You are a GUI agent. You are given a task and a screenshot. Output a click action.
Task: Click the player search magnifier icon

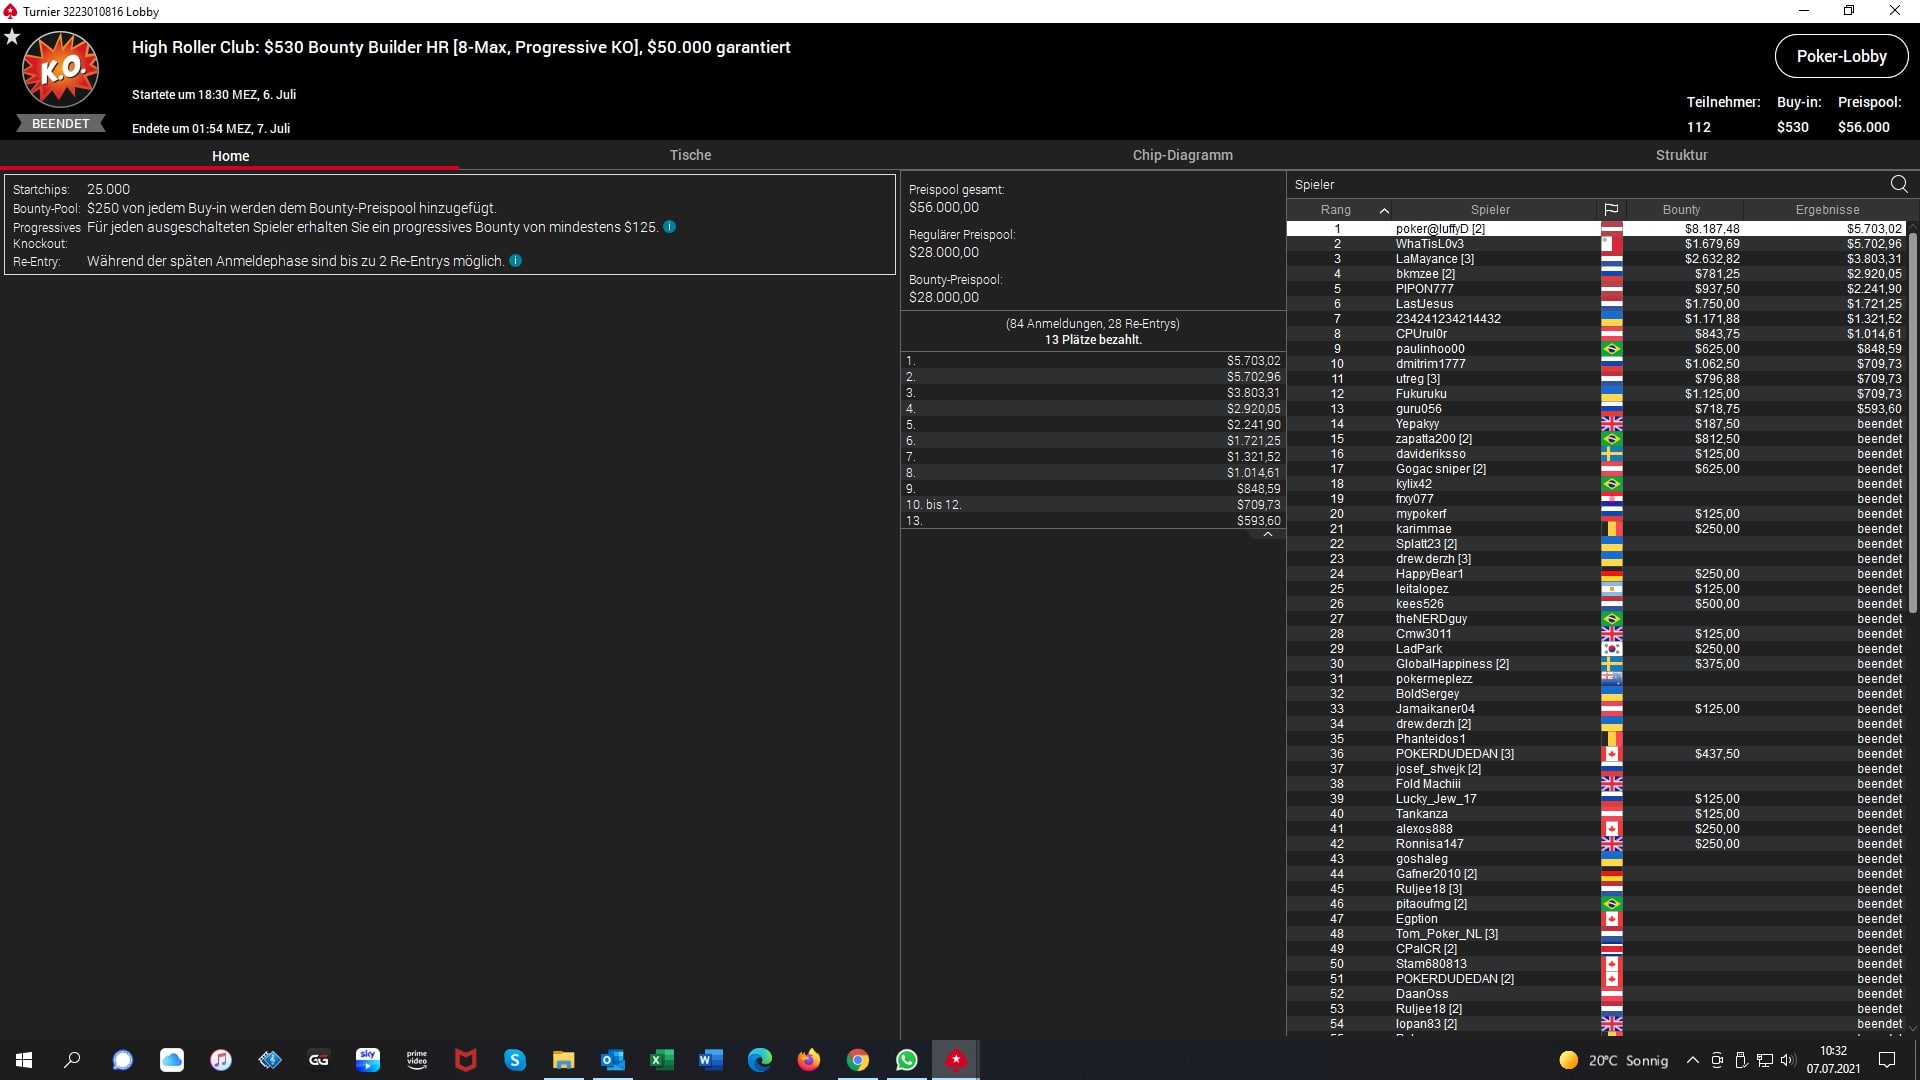pyautogui.click(x=1898, y=184)
